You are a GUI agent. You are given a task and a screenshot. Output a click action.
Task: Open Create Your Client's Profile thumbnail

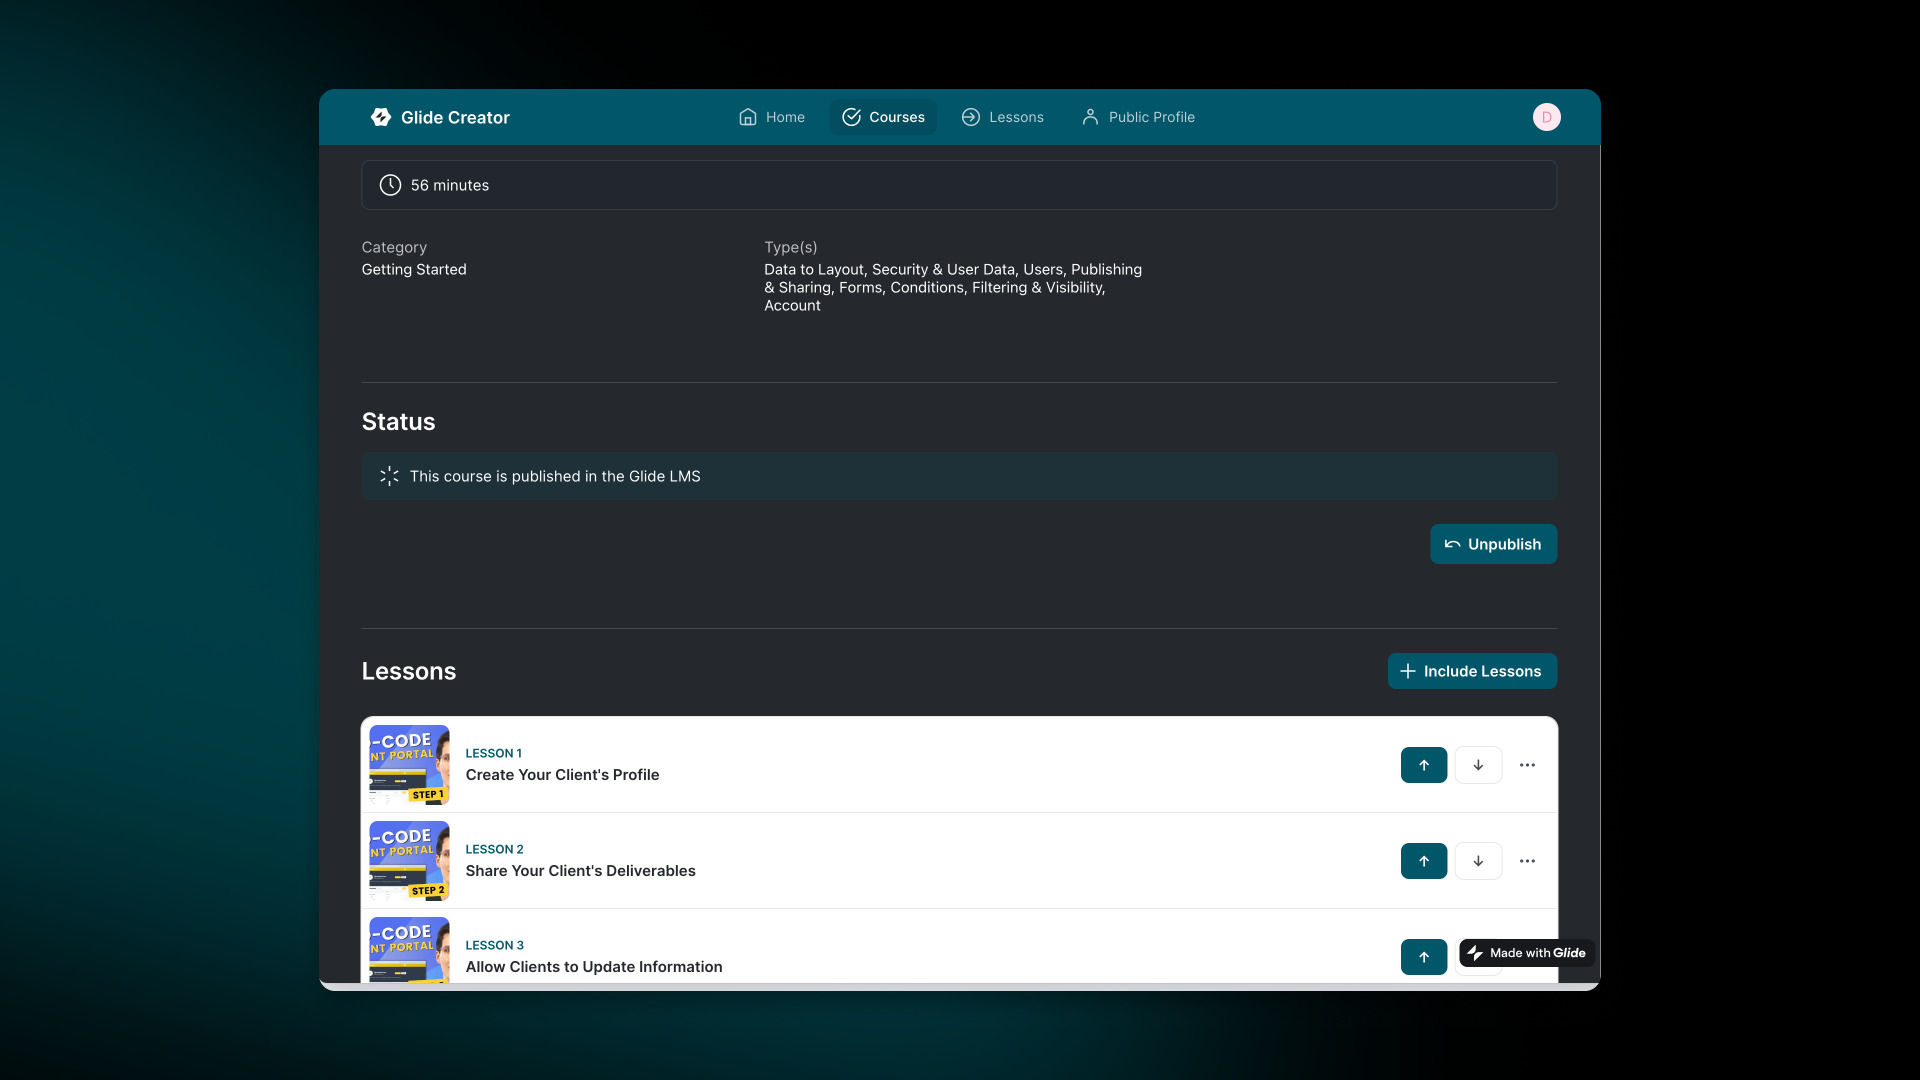click(409, 765)
